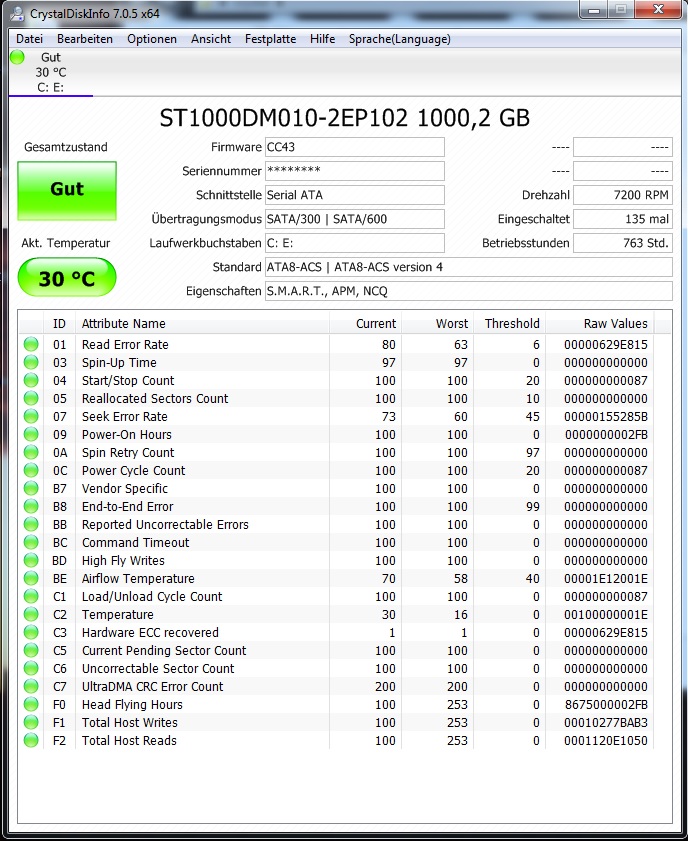Click the ID column header
The image size is (688, 841).
click(x=59, y=323)
